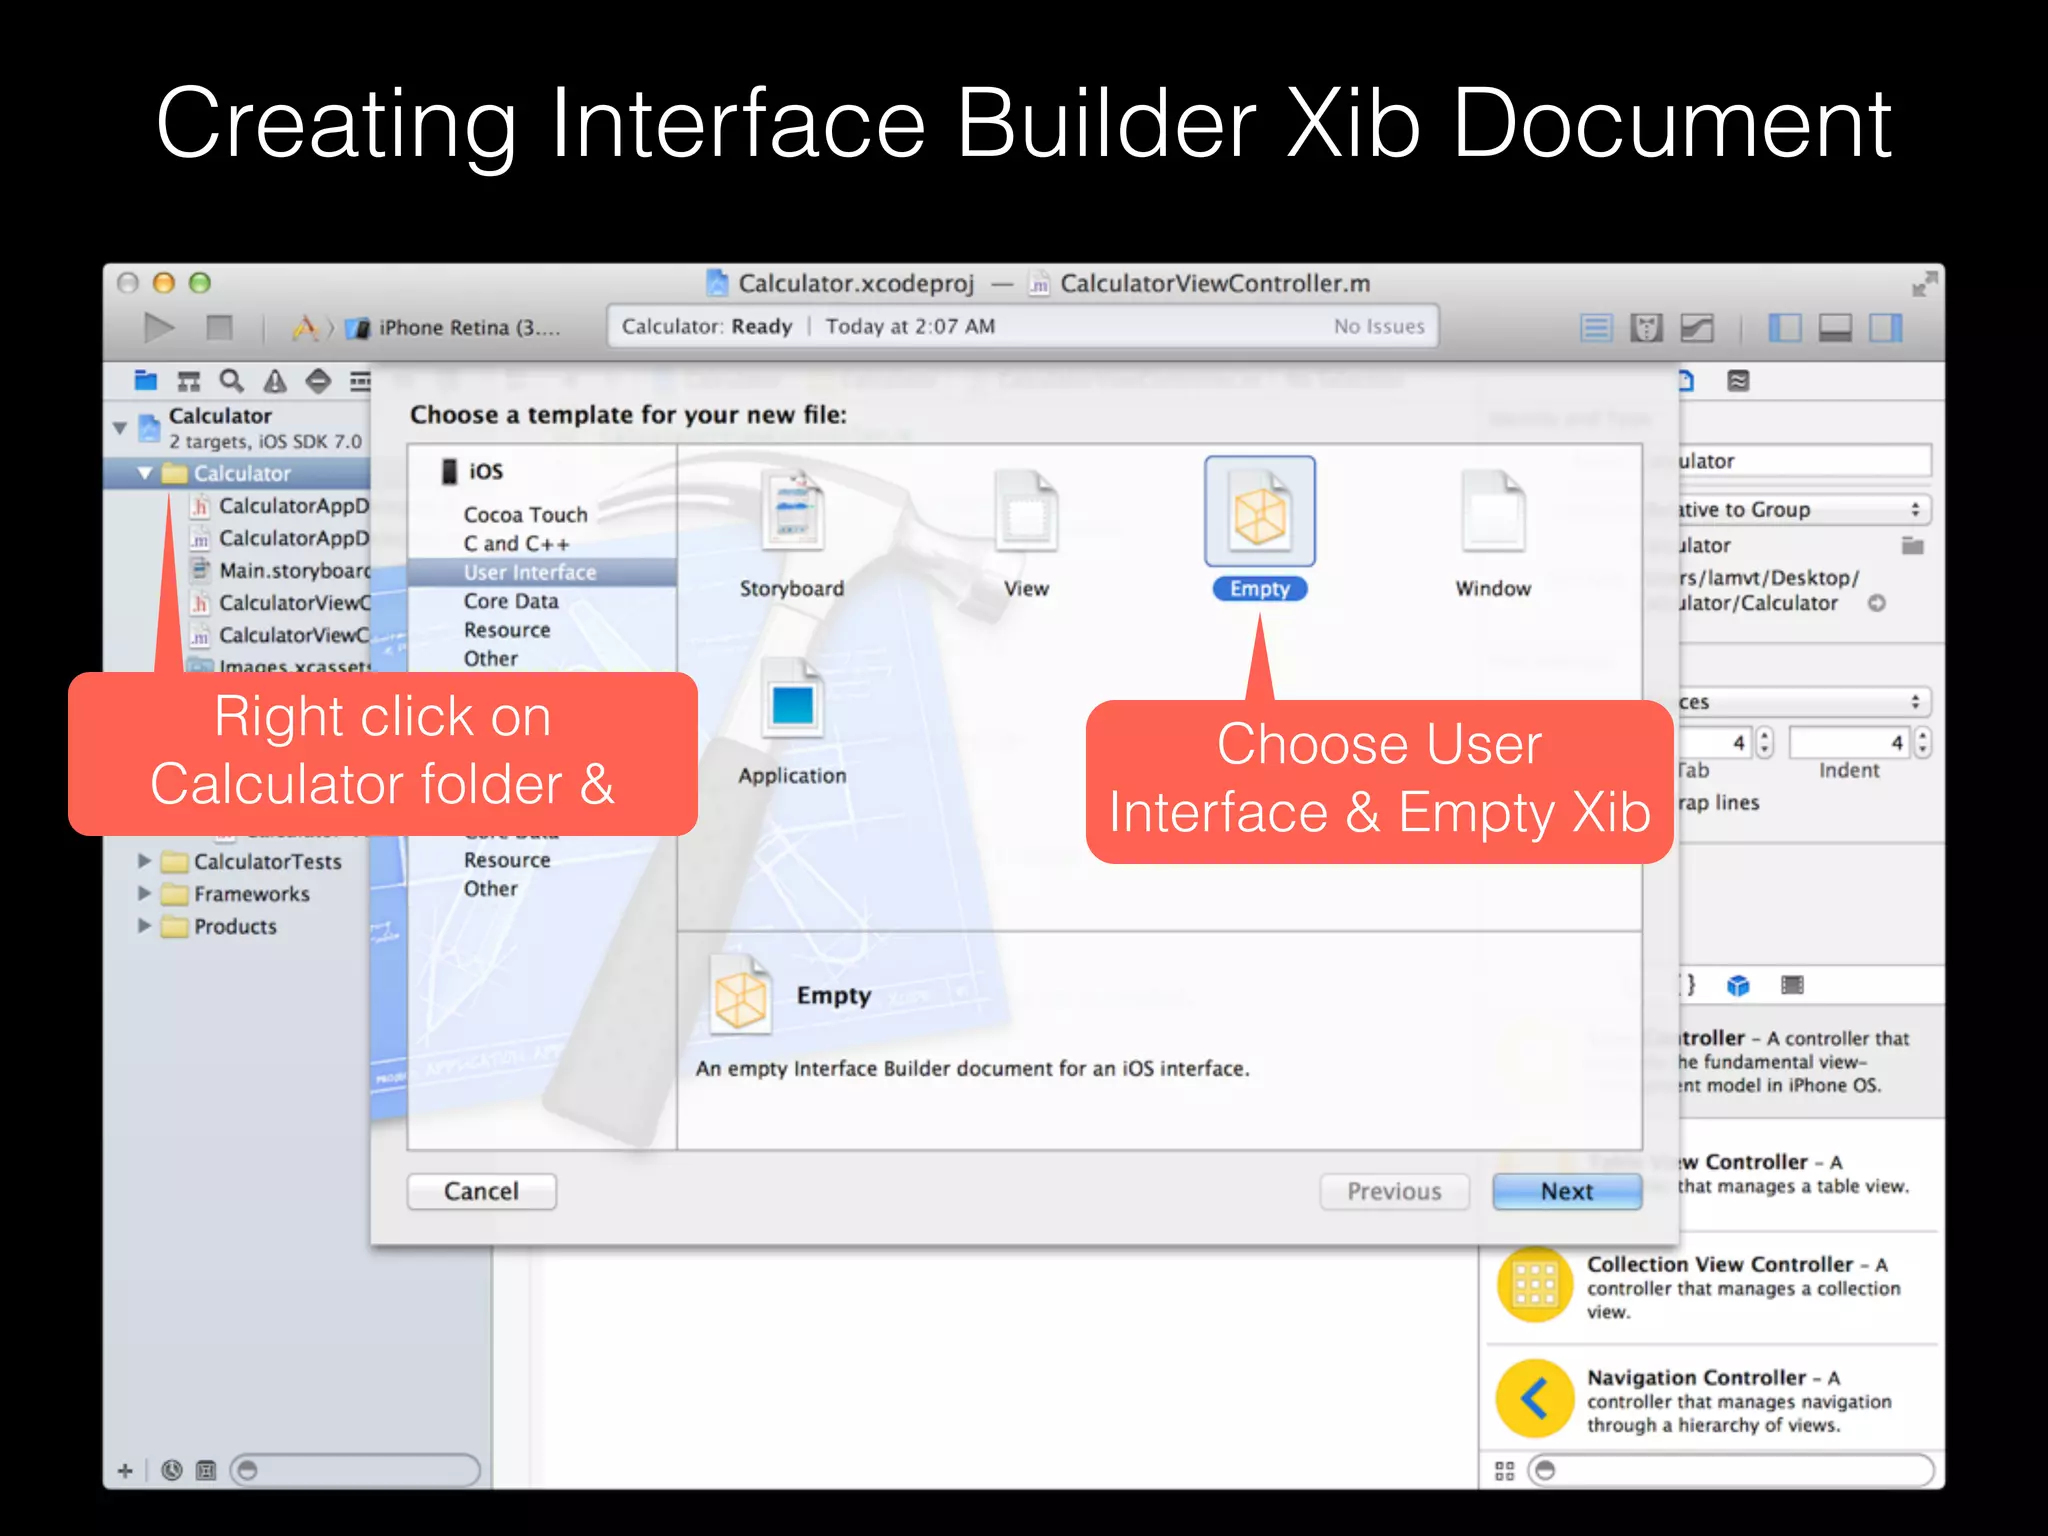
Task: Select Navigation Controller library item
Action: click(x=1710, y=1399)
